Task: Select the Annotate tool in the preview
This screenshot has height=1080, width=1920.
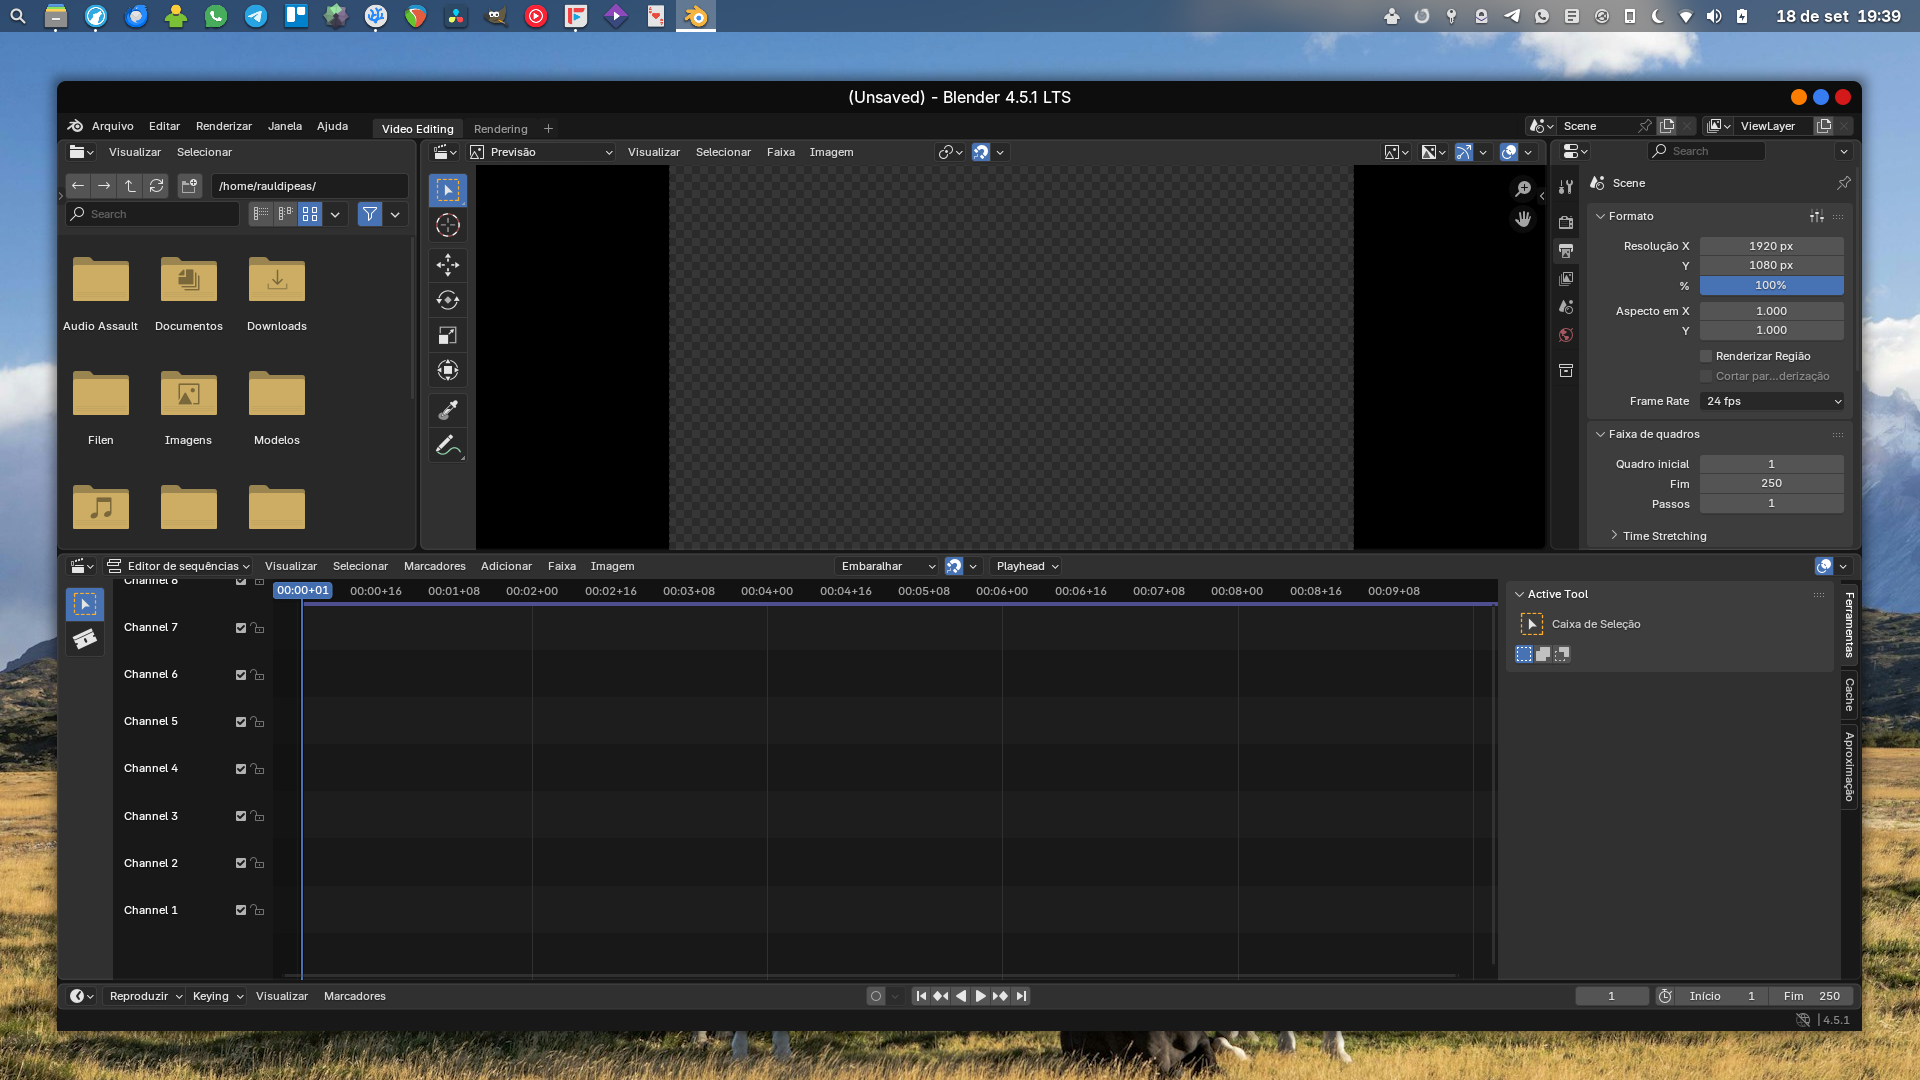Action: (x=447, y=445)
